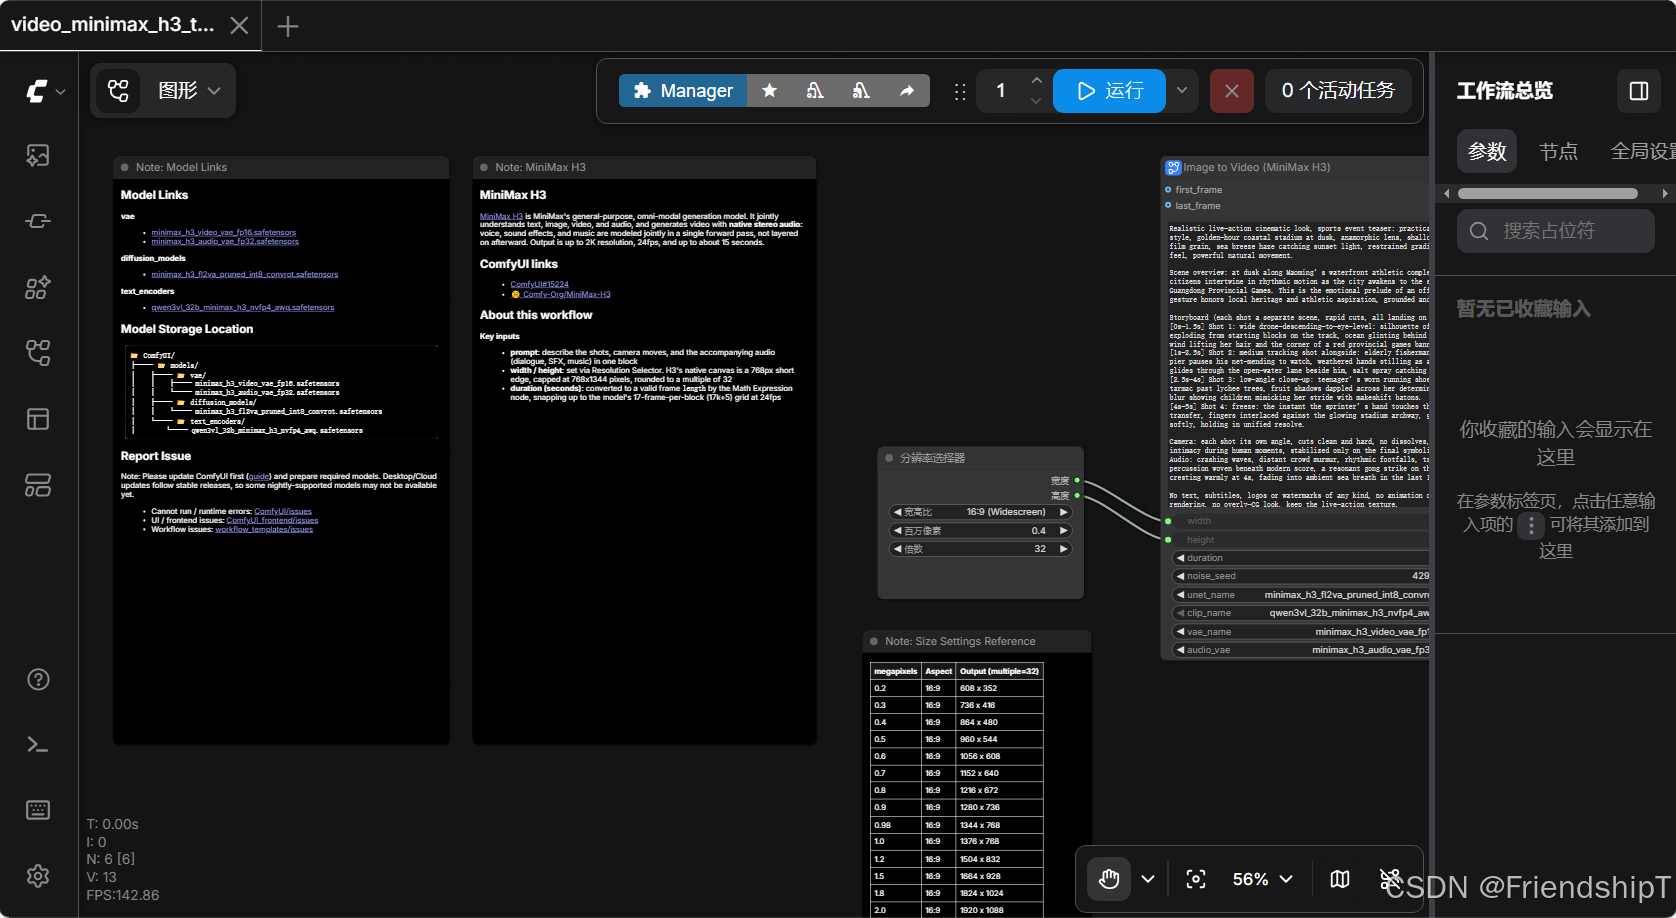Collapse the Note: MiniMax H3 node dot
Screen dimensions: 1676x918
pyautogui.click(x=484, y=167)
